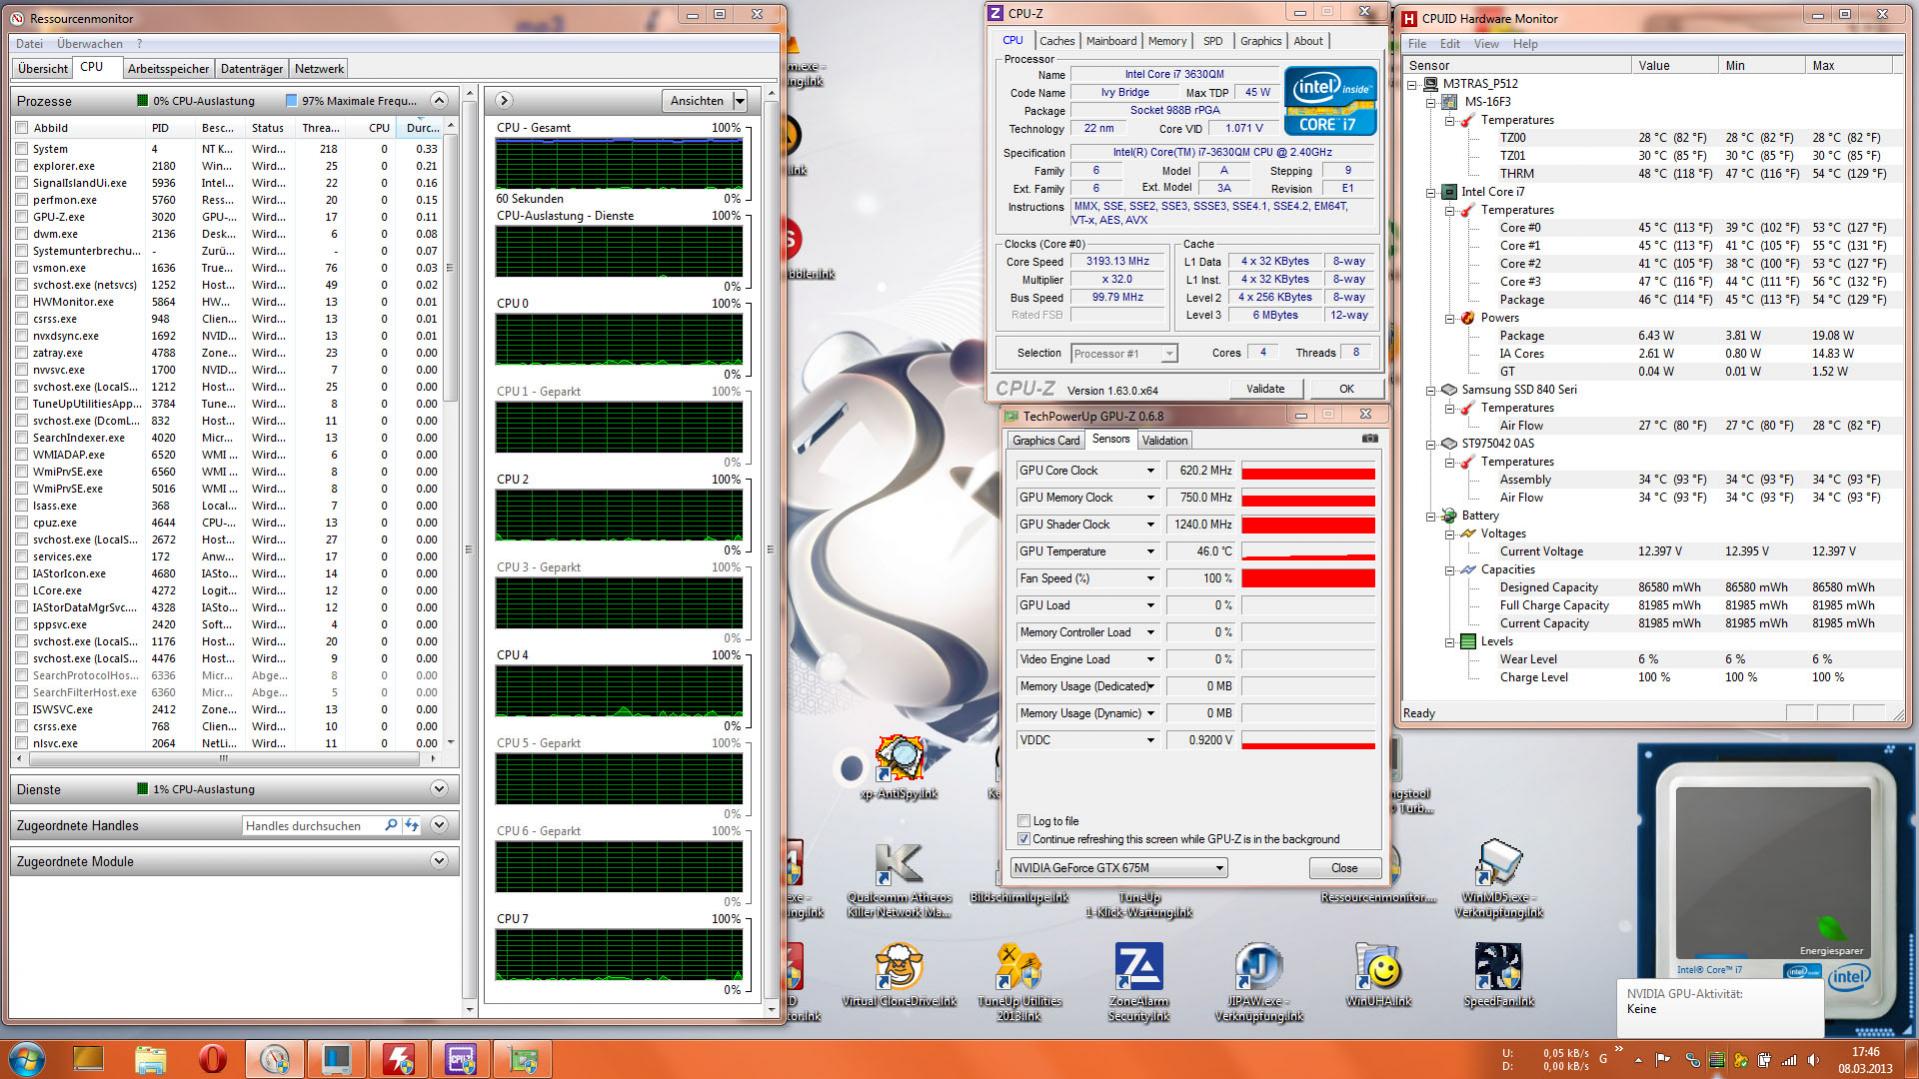This screenshot has height=1079, width=1919.
Task: Open the Überwachen menu
Action: coord(90,44)
